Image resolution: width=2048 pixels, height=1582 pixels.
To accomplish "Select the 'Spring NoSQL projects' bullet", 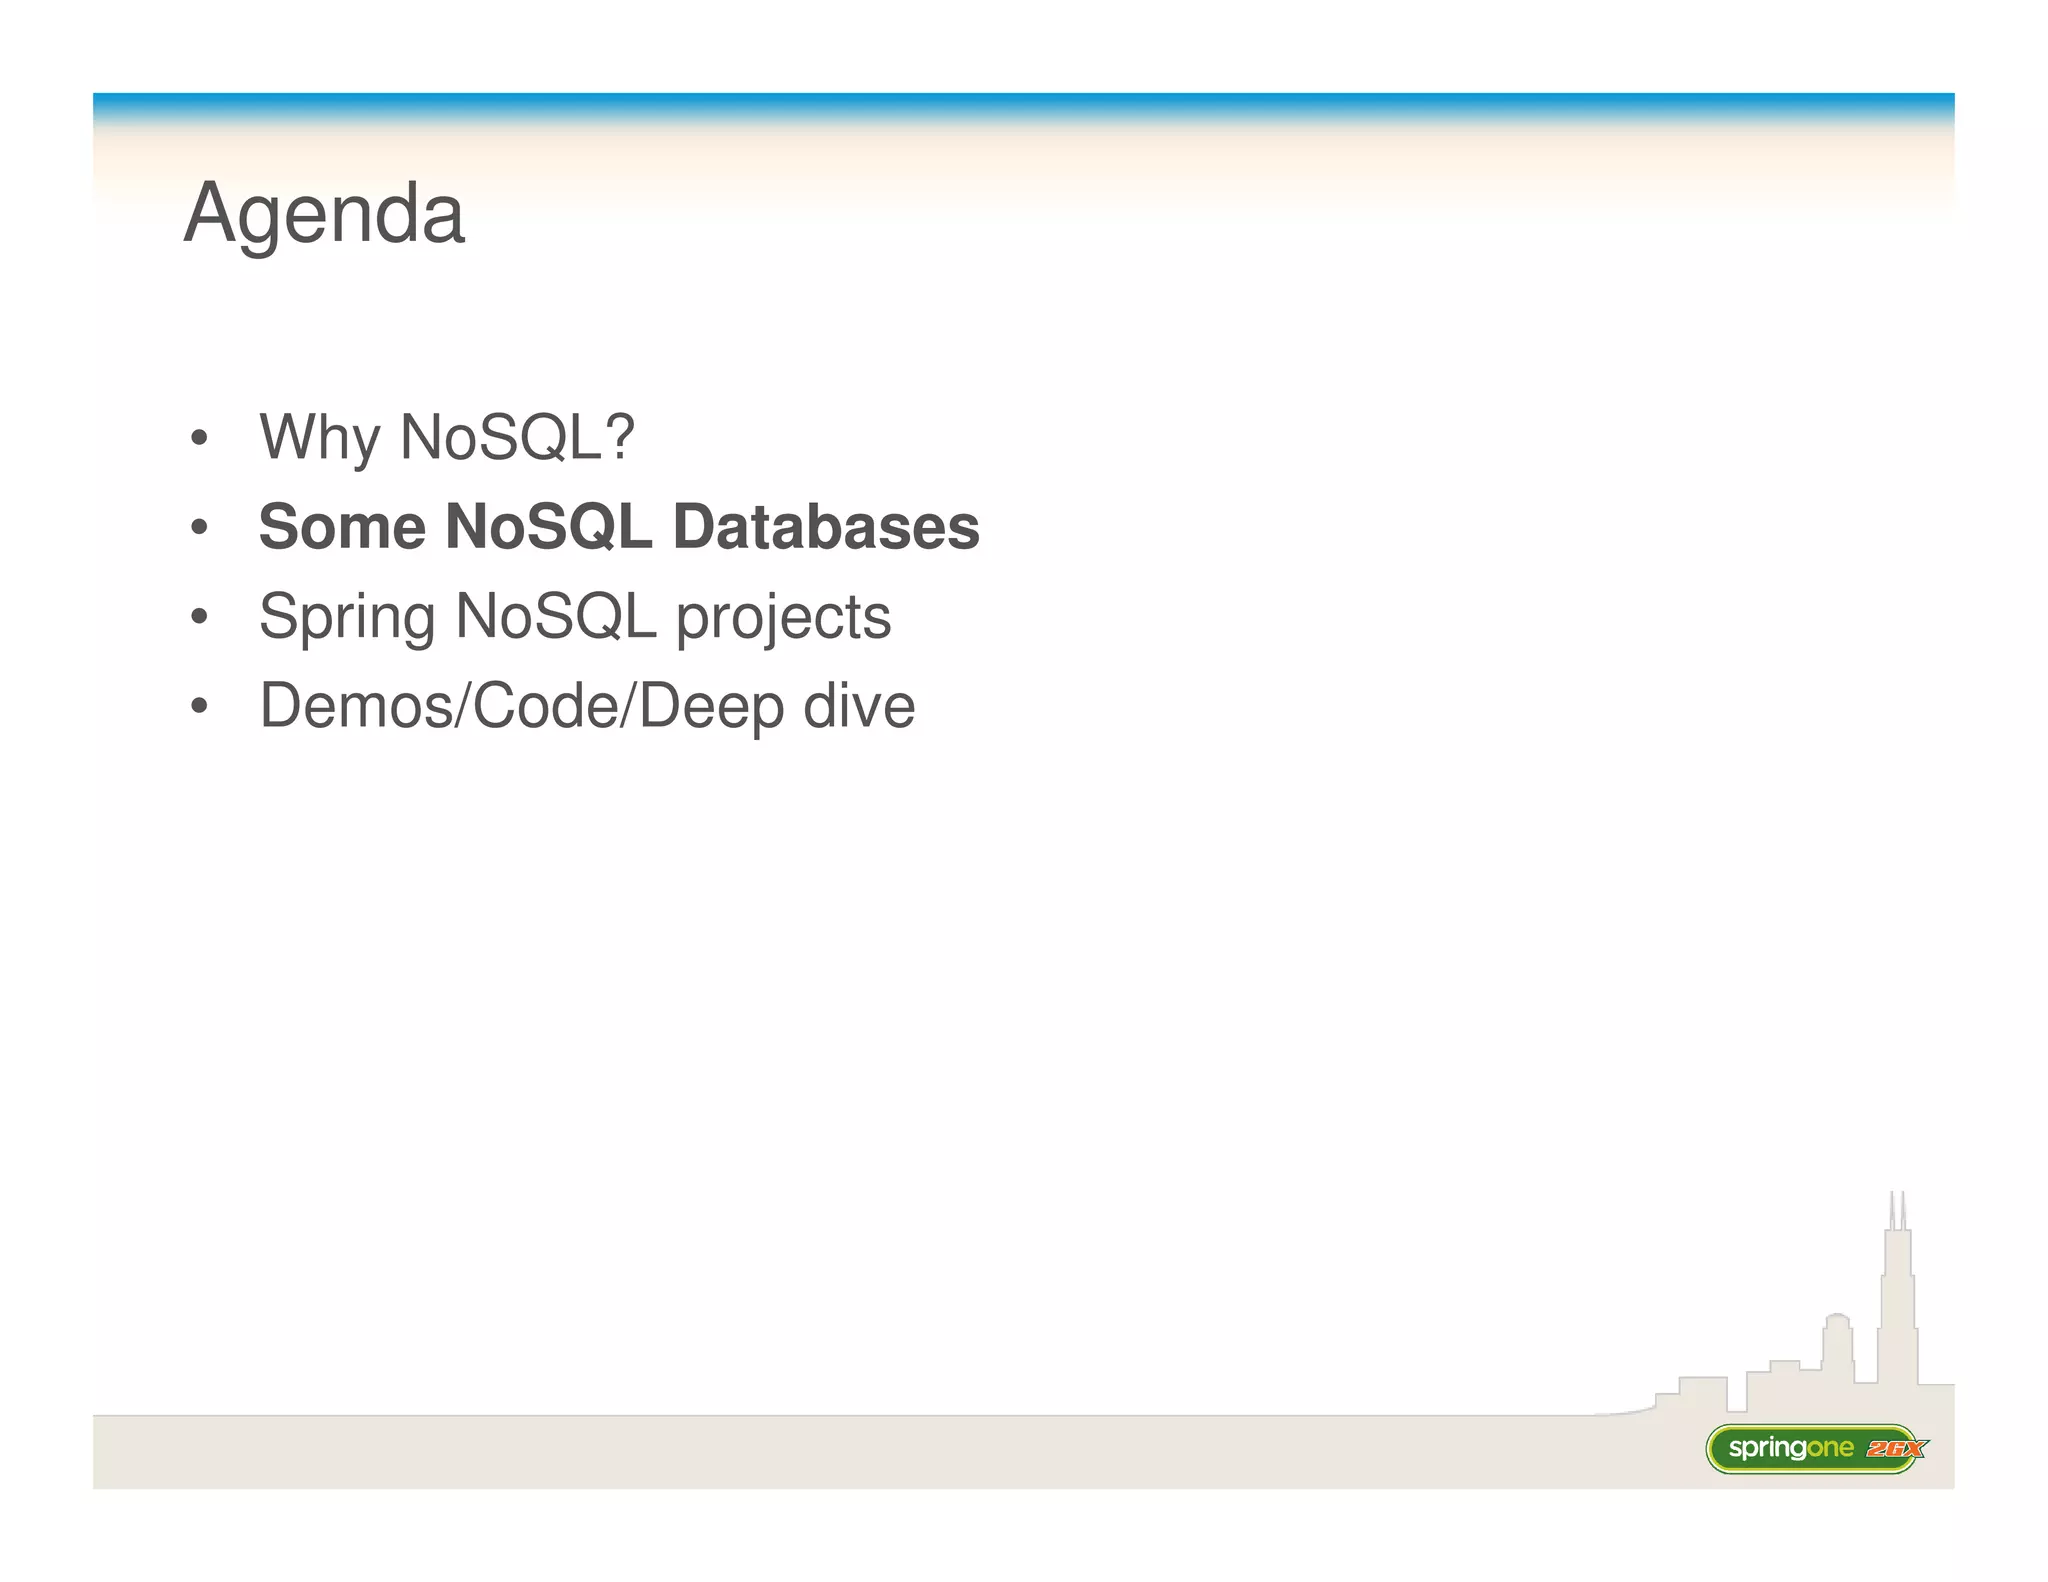I will pyautogui.click(x=575, y=616).
